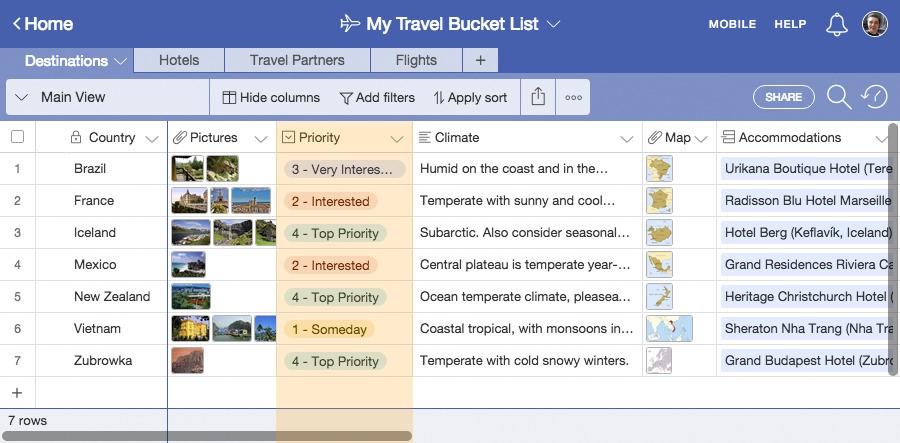Viewport: 900px width, 443px height.
Task: Click the search magnifier icon
Action: [839, 98]
